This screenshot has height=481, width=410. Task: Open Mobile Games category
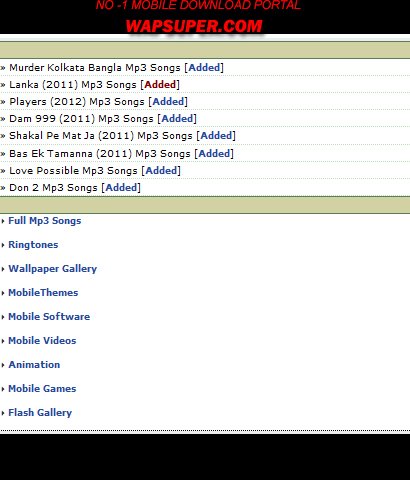point(42,389)
